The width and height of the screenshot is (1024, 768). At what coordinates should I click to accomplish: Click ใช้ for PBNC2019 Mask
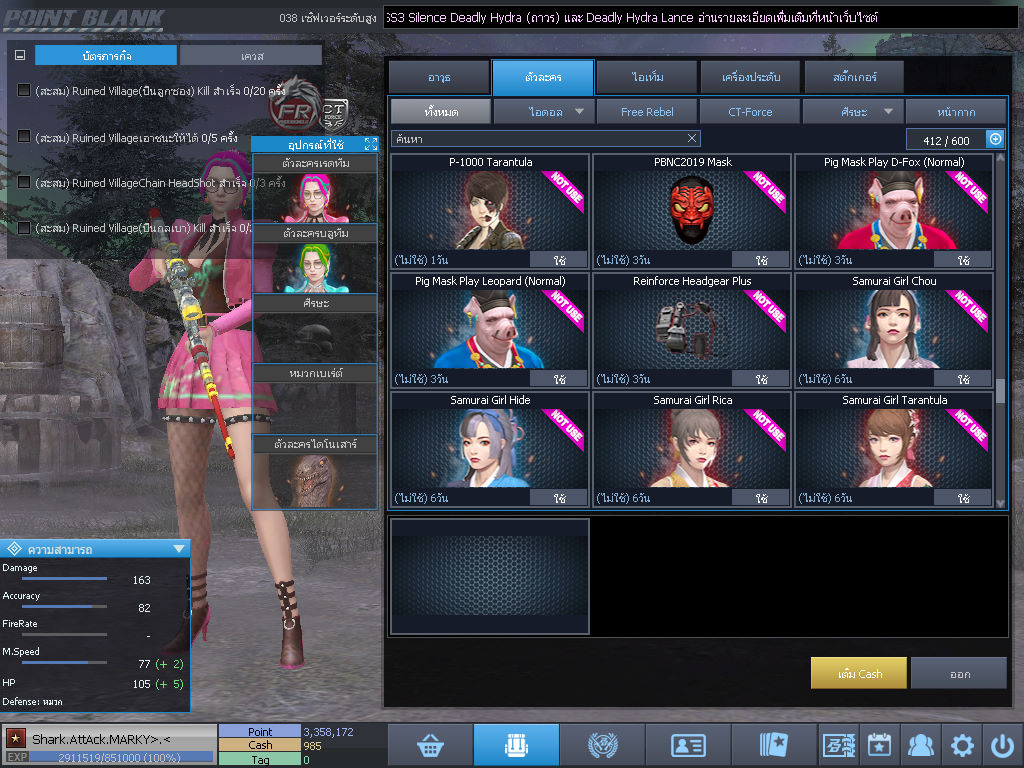point(761,260)
